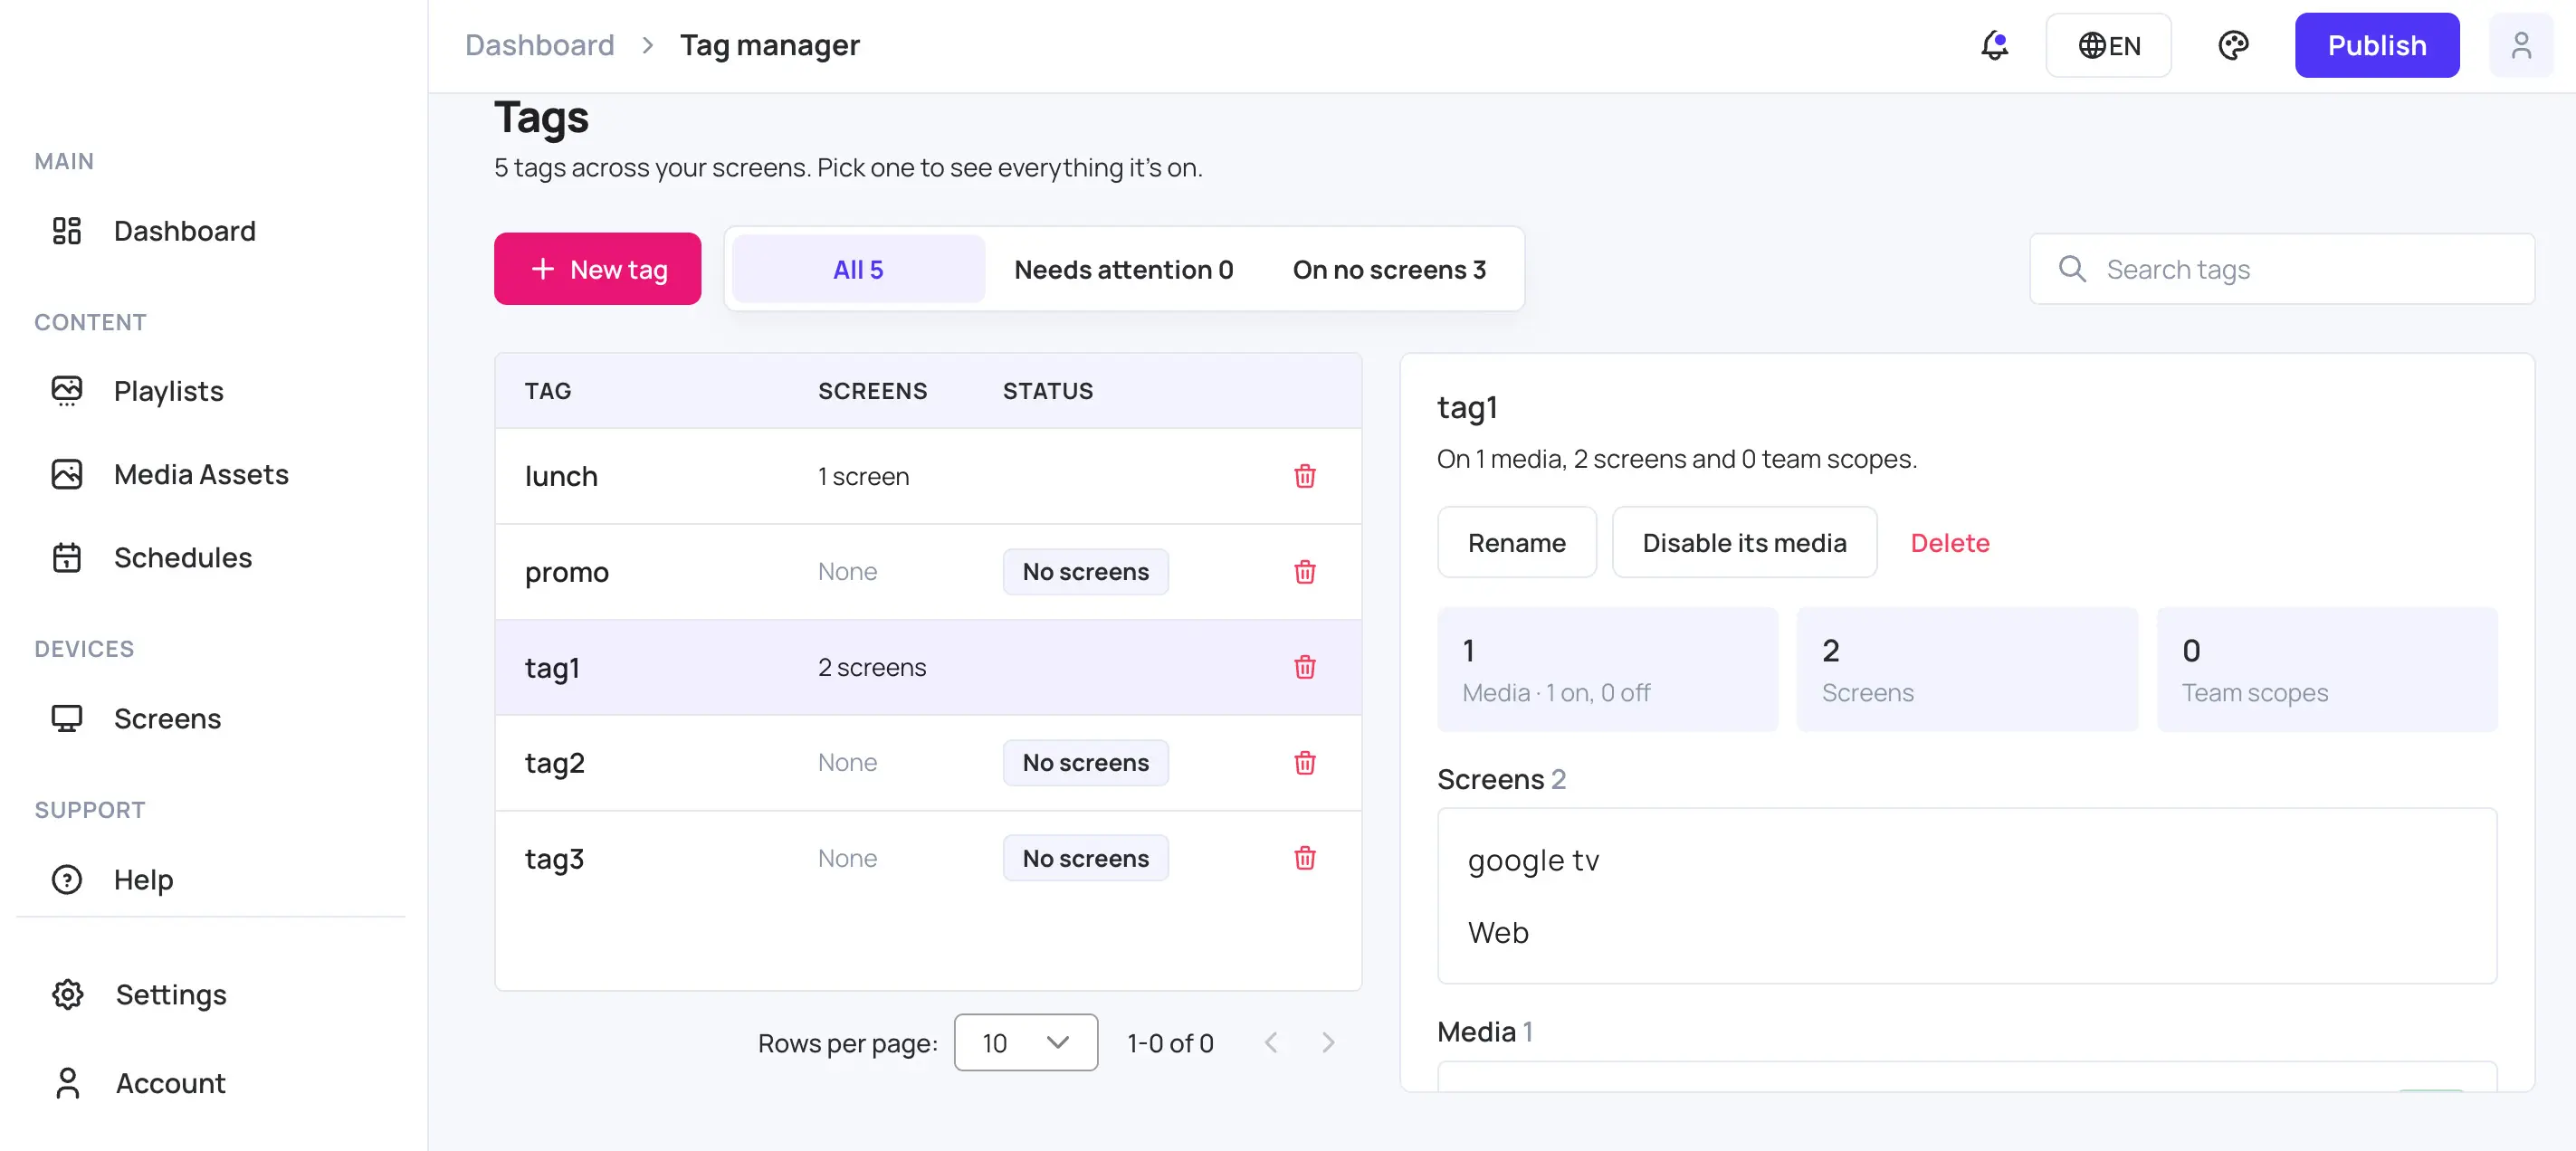Show the On no screens 3 tab
Viewport: 2576px width, 1151px height.
click(x=1389, y=269)
